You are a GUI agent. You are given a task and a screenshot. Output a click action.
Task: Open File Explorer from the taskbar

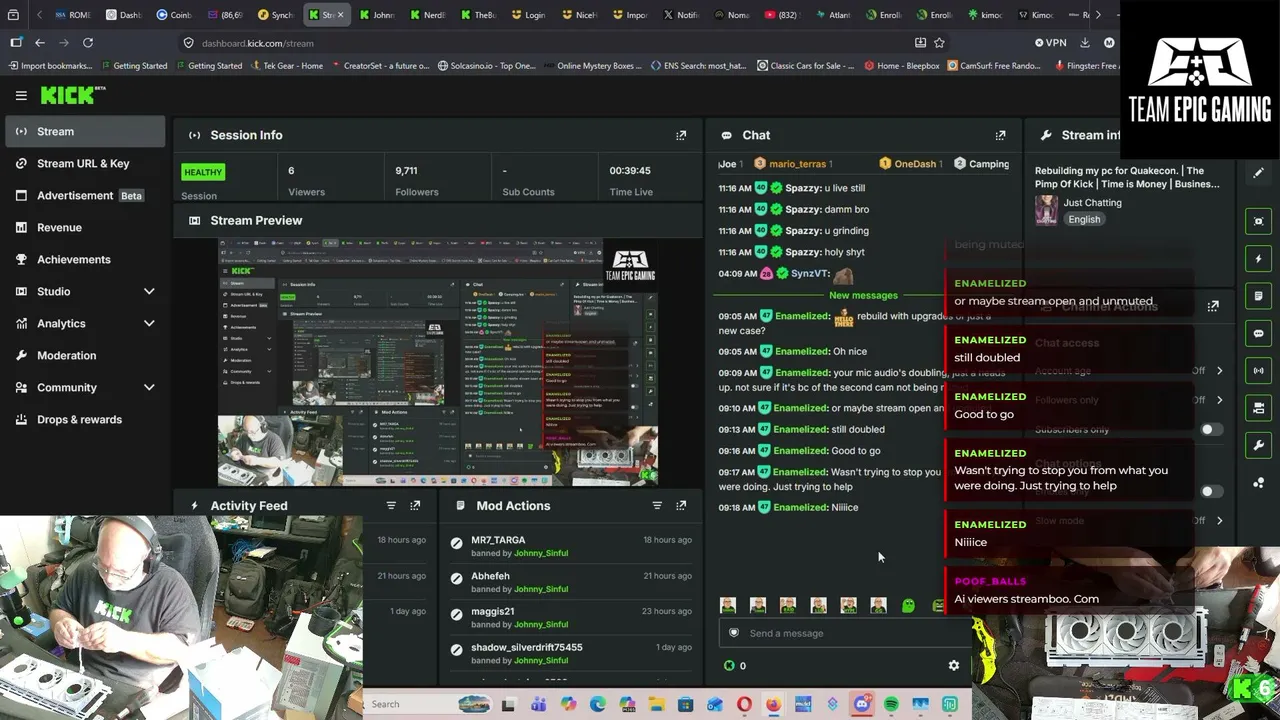[656, 704]
